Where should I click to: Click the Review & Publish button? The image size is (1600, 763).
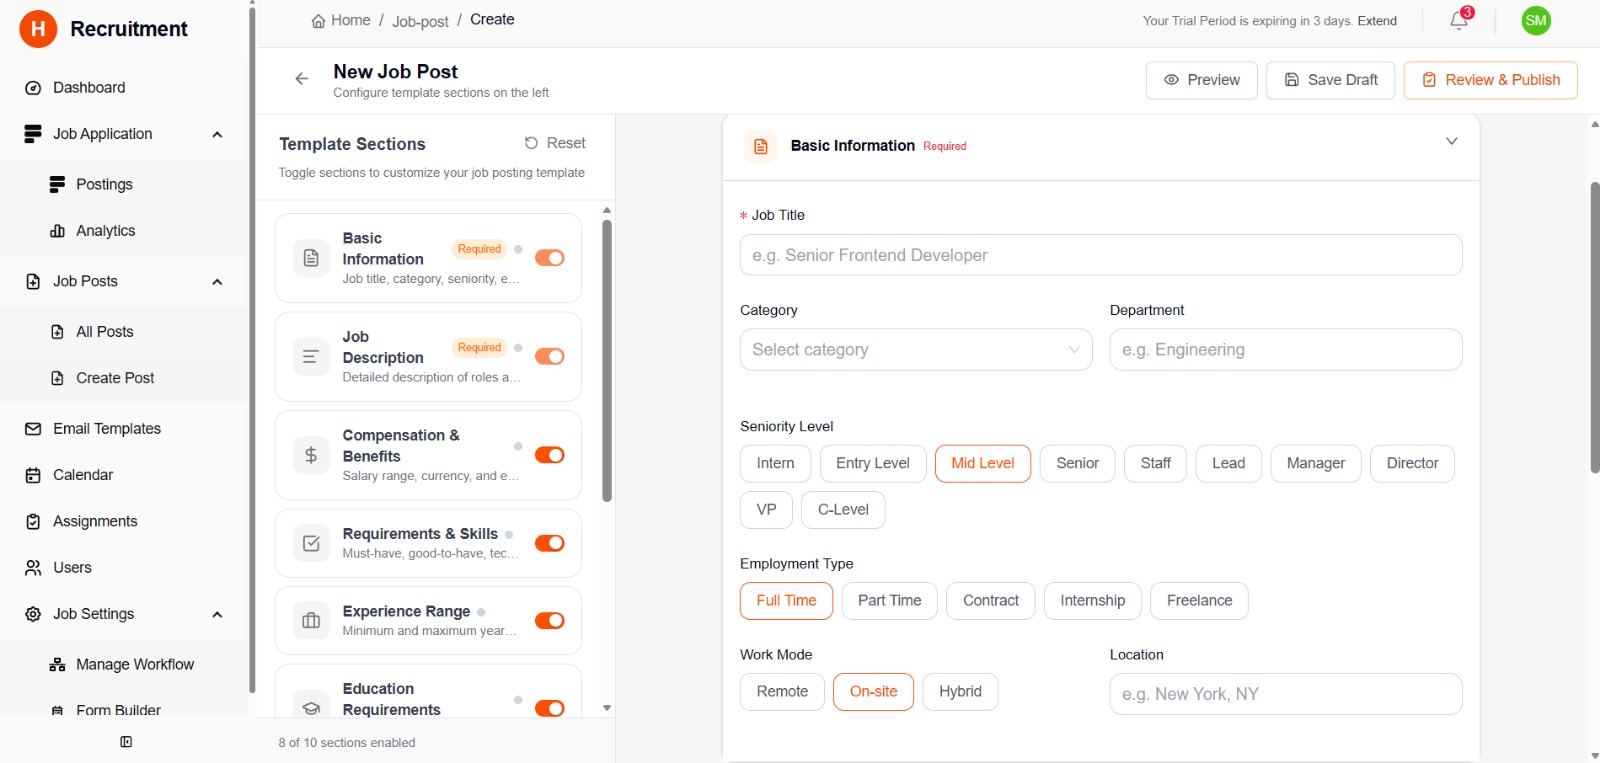1490,80
